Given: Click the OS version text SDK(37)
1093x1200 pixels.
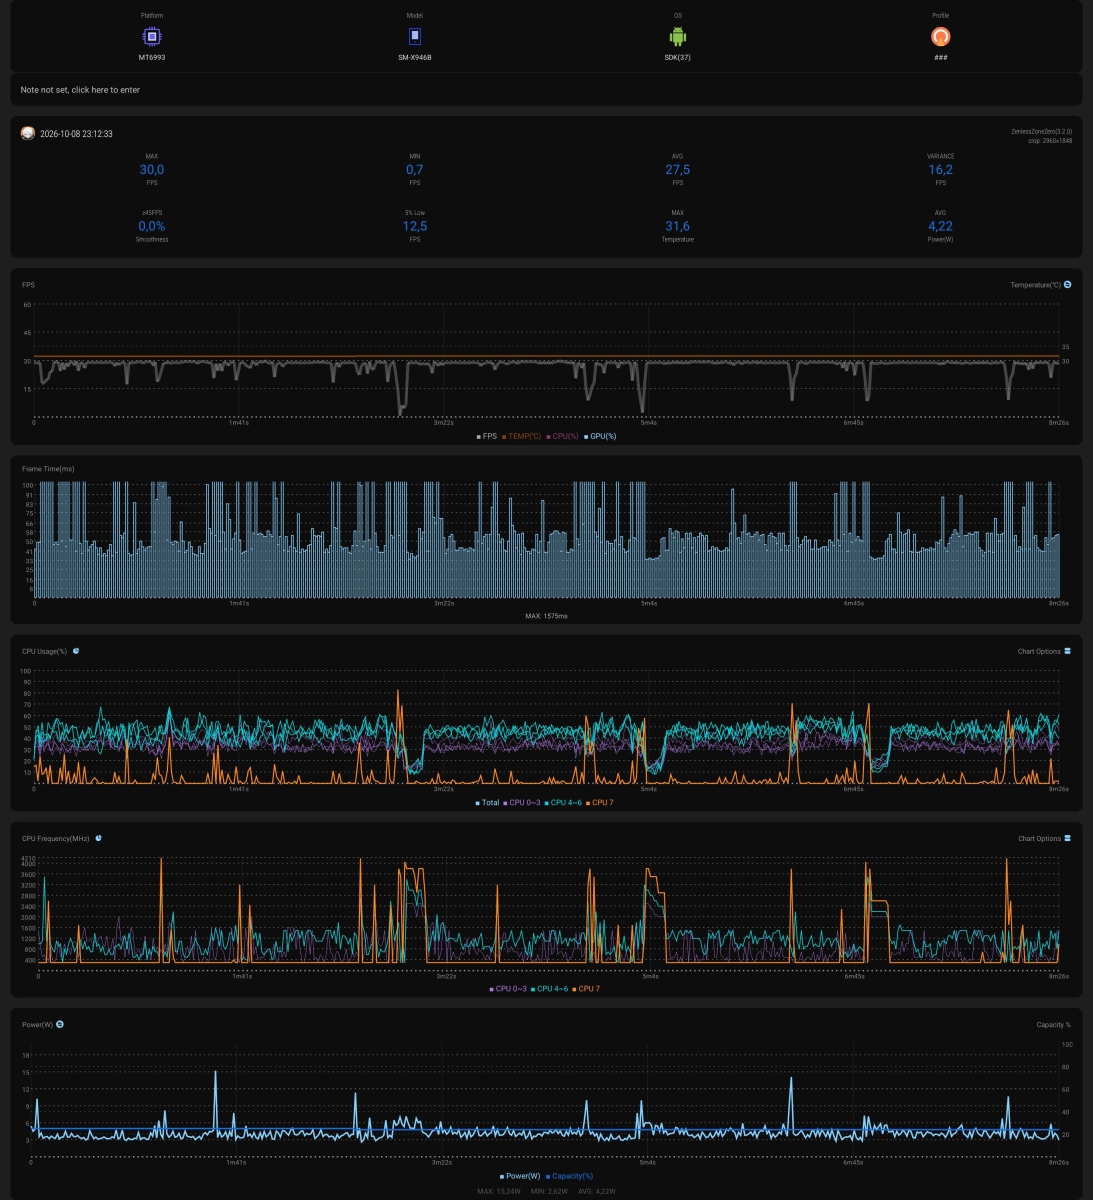Looking at the screenshot, I should click(678, 57).
